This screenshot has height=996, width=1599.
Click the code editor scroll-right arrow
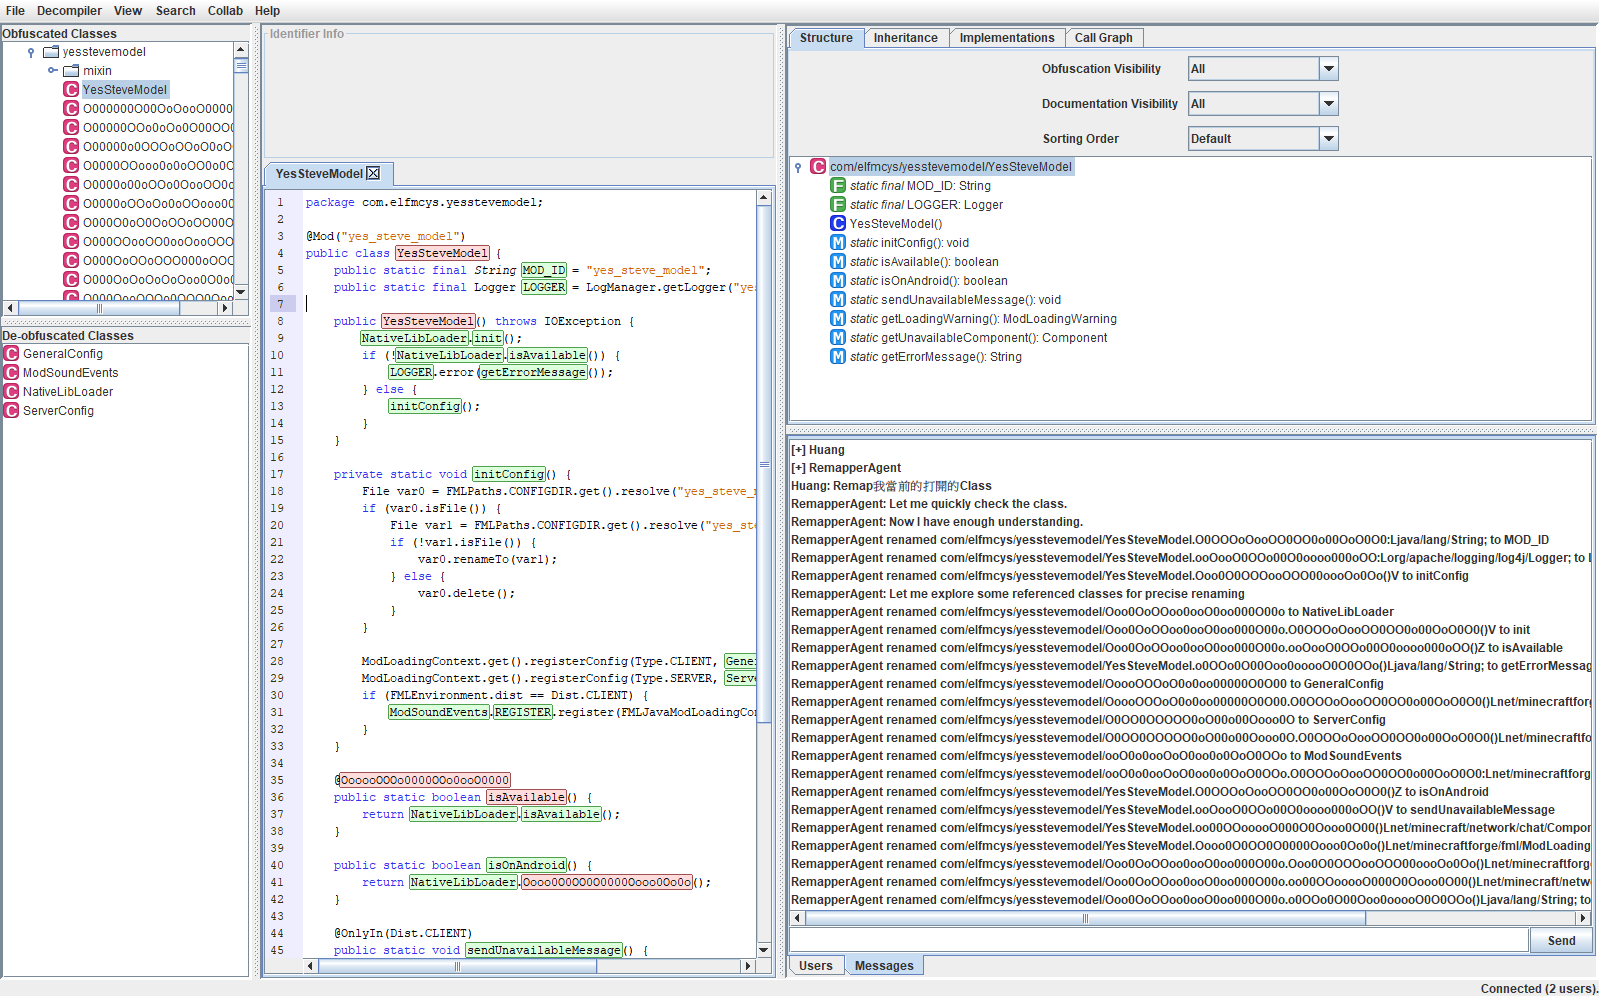pos(748,966)
